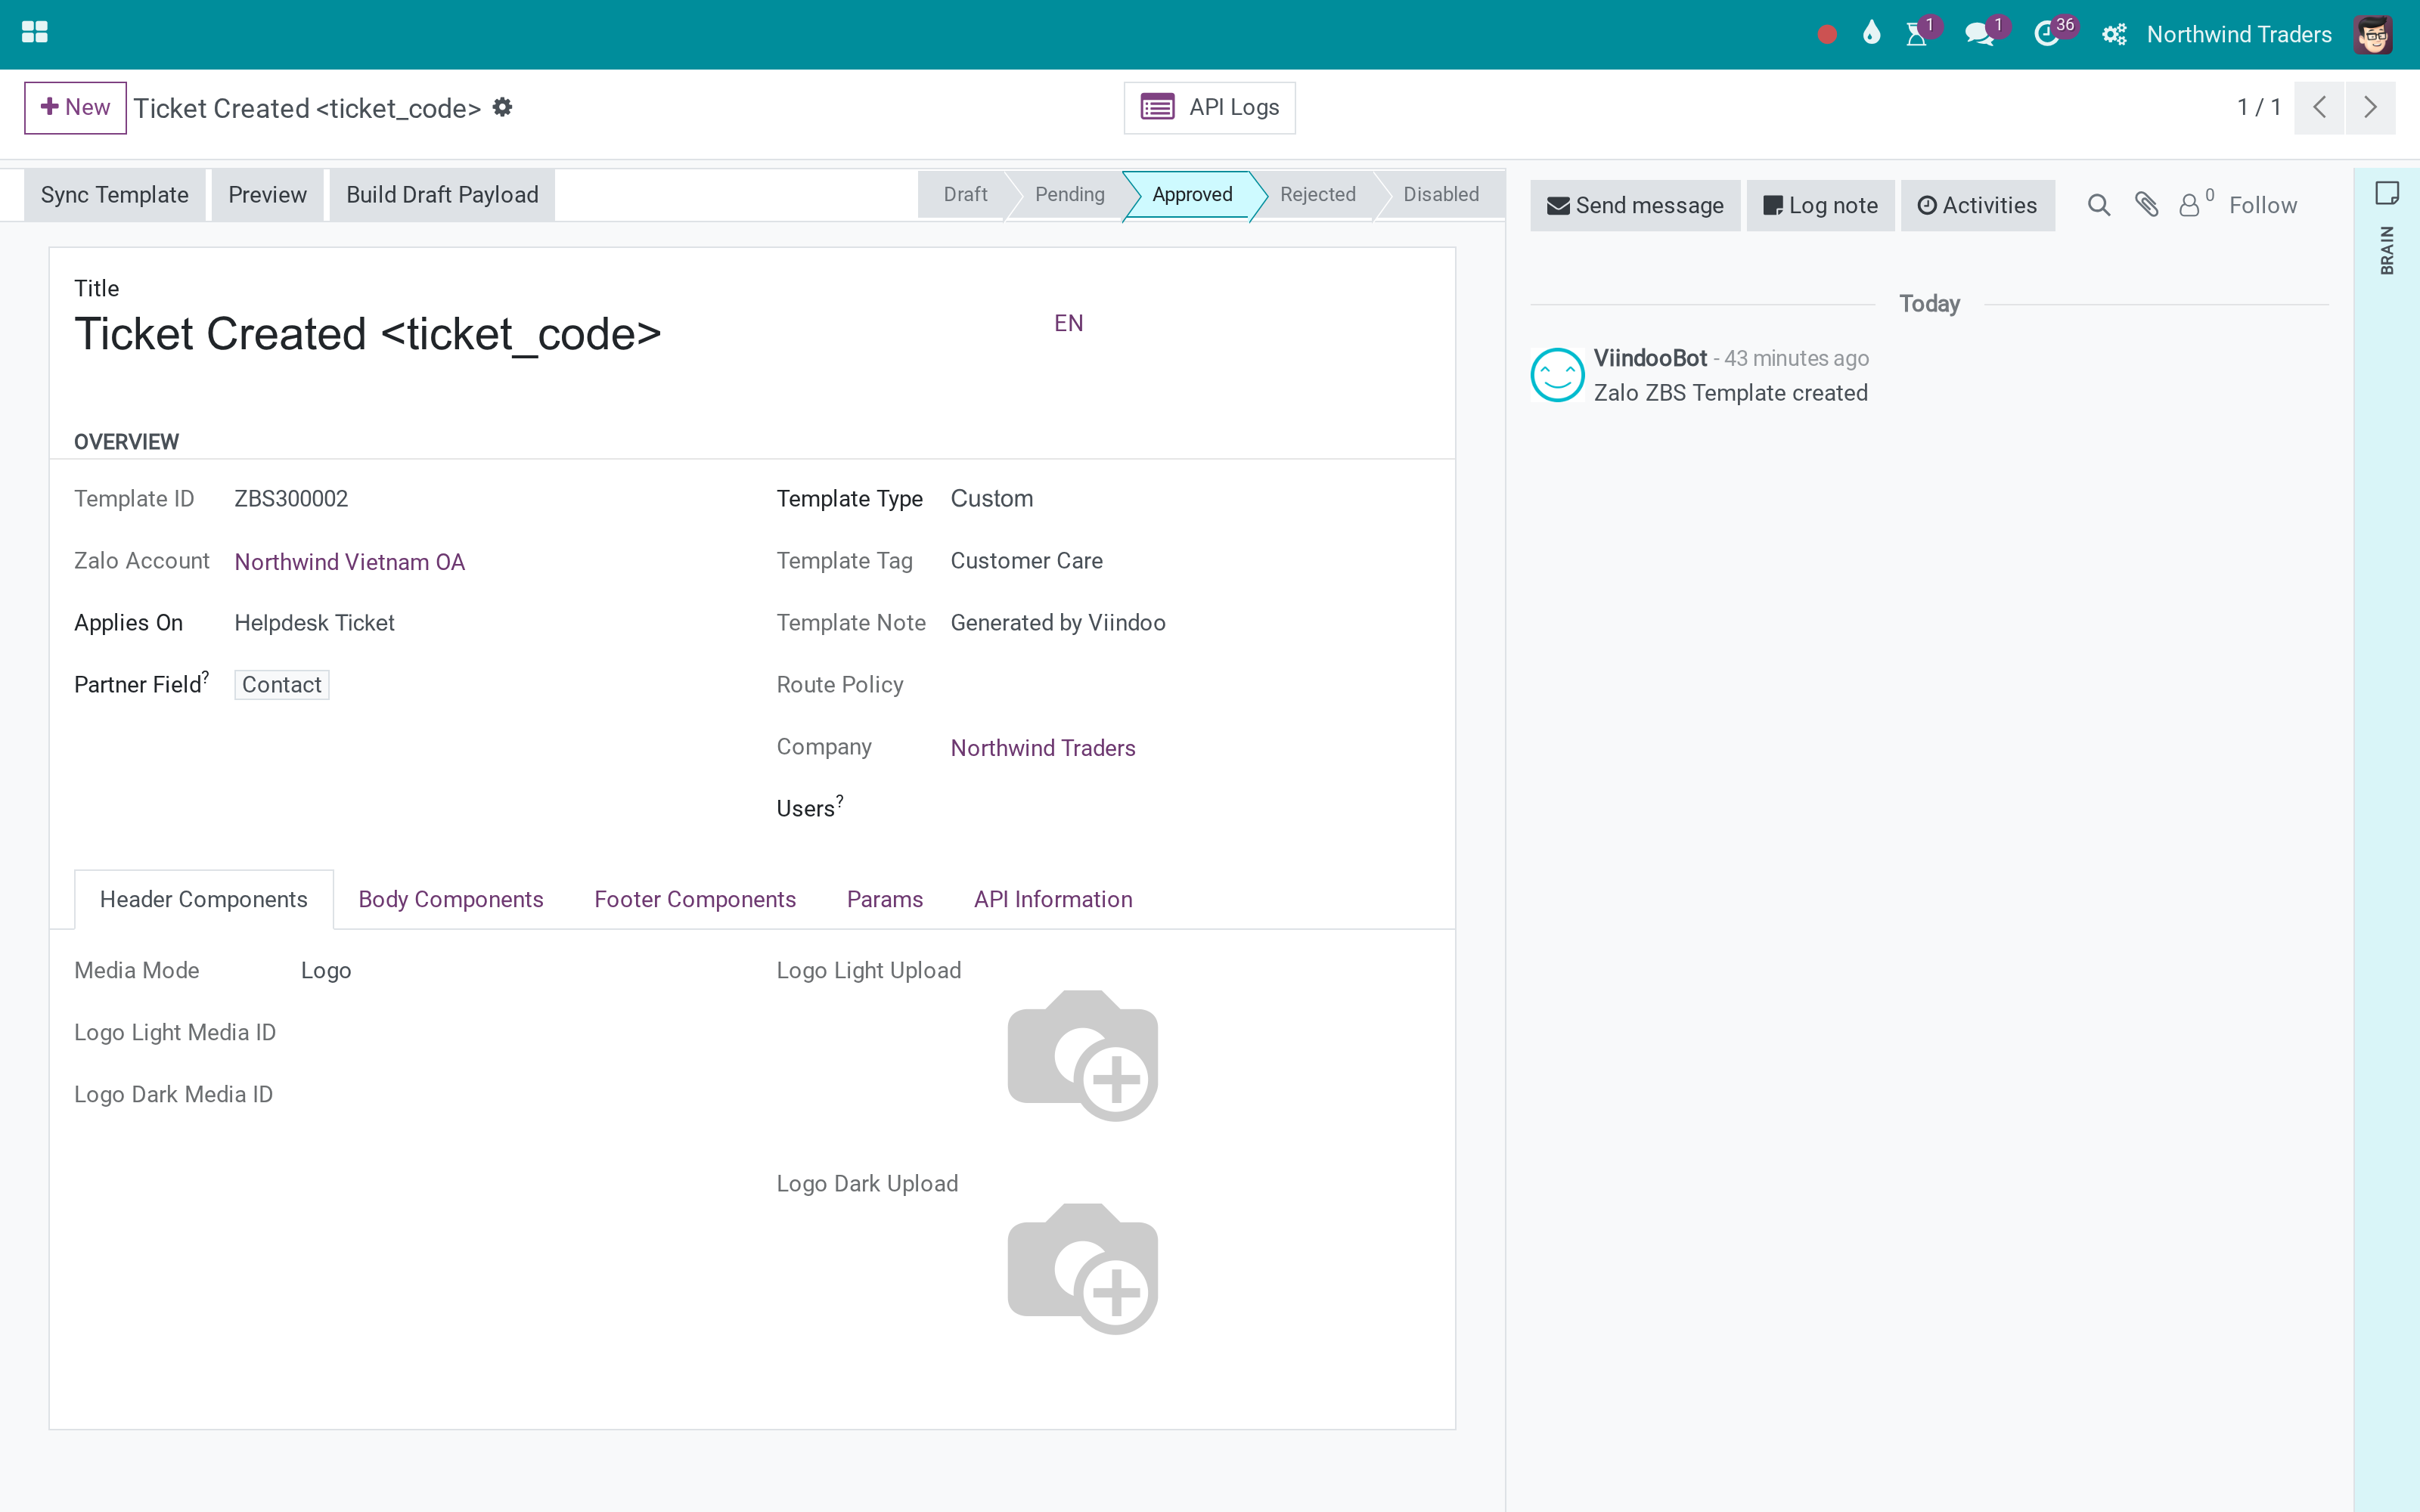Click the user avatar picture
The image size is (2420, 1512).
click(x=2373, y=35)
